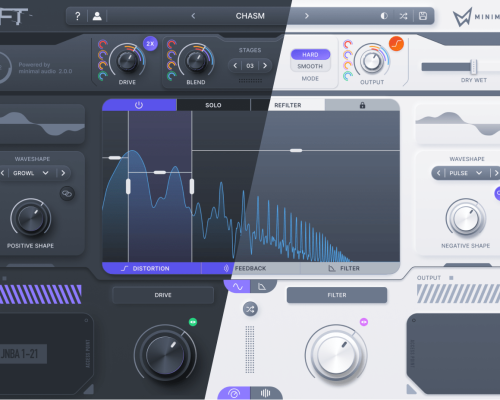This screenshot has height=400, width=500.
Task: Select the waveform bars bottom tab
Action: pos(265,393)
